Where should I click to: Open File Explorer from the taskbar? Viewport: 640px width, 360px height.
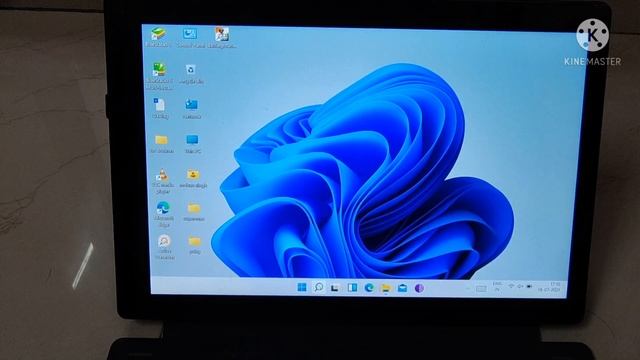386,288
